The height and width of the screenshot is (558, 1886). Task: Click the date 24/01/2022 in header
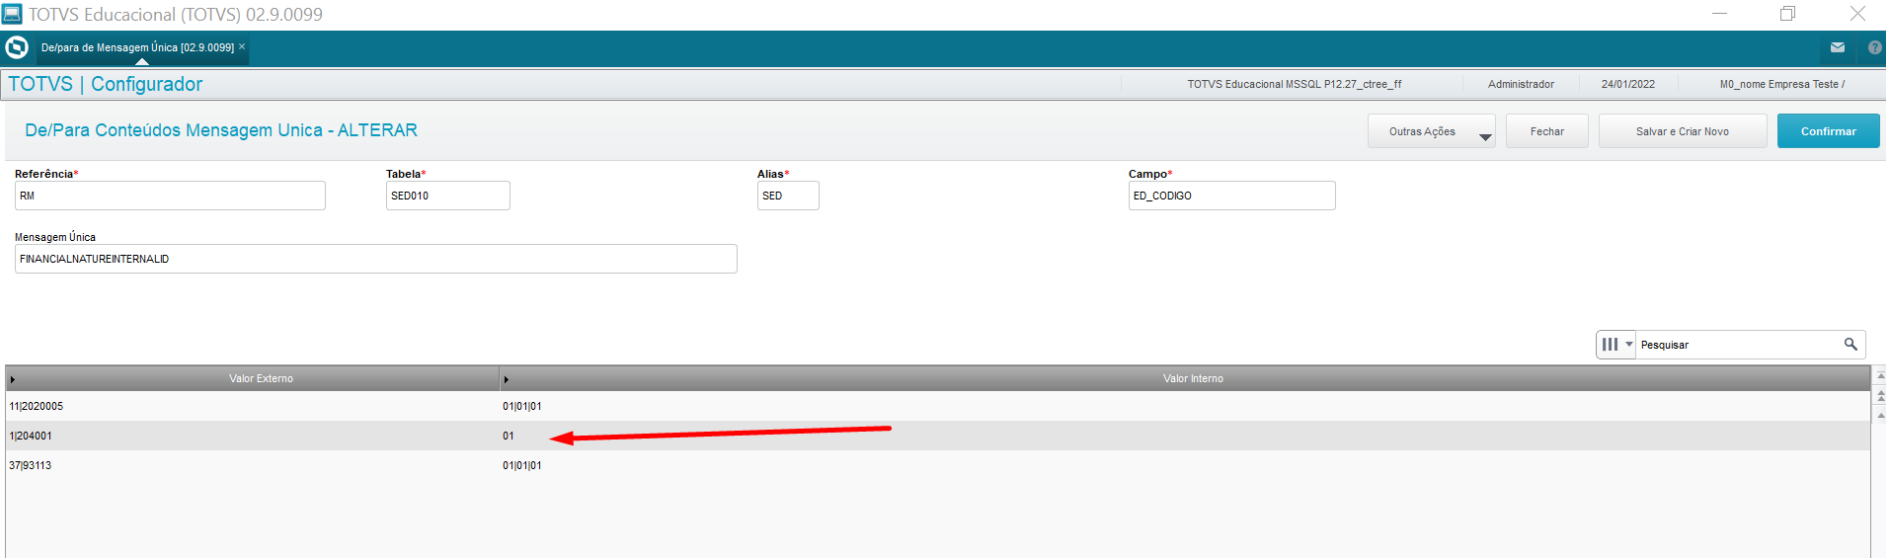click(1628, 84)
